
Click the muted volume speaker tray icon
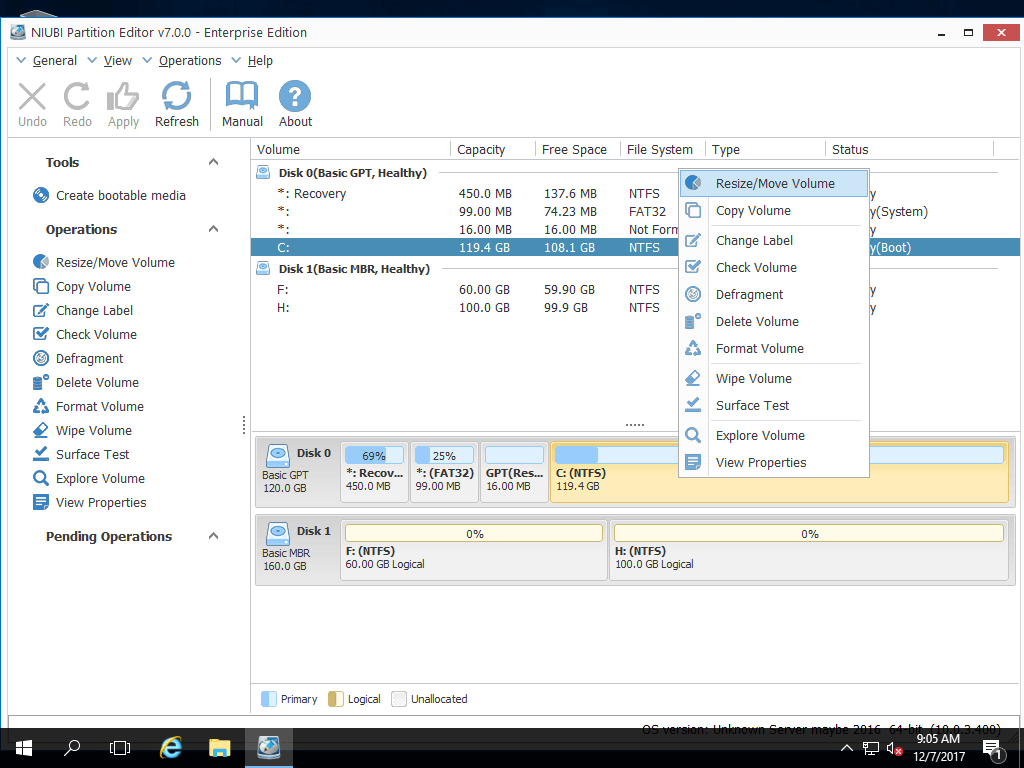tap(895, 748)
